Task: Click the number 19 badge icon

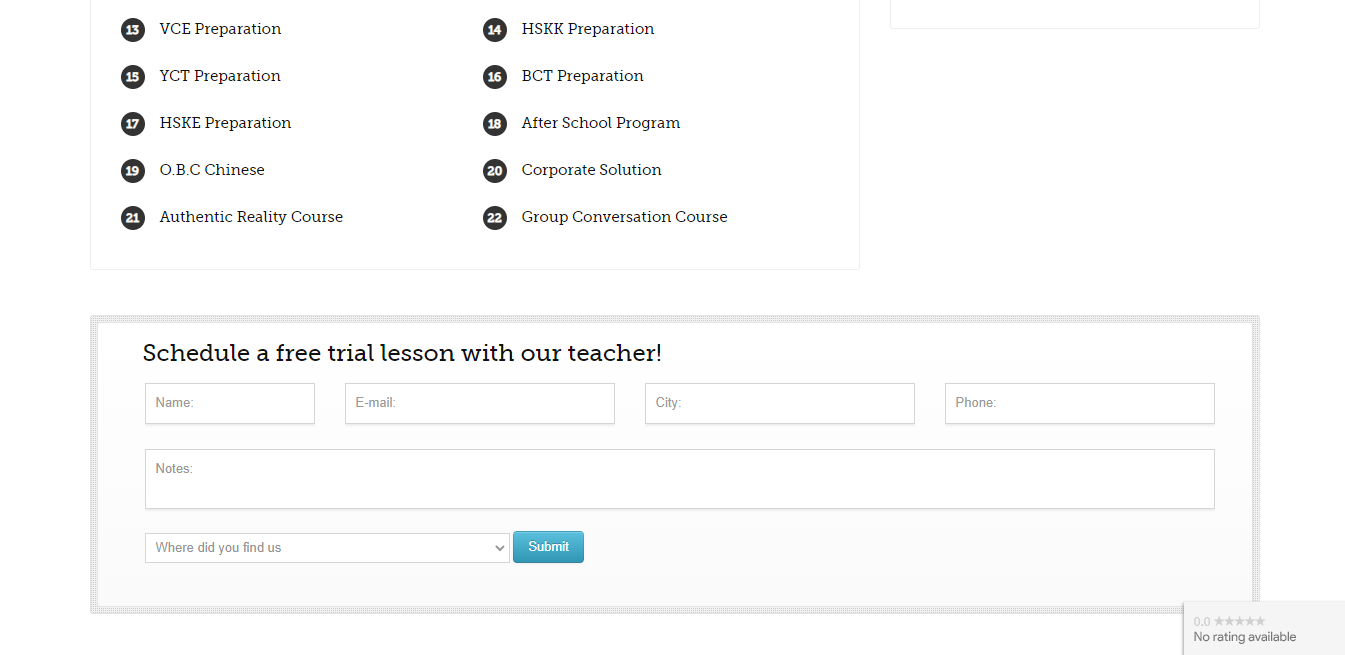Action: (x=133, y=171)
